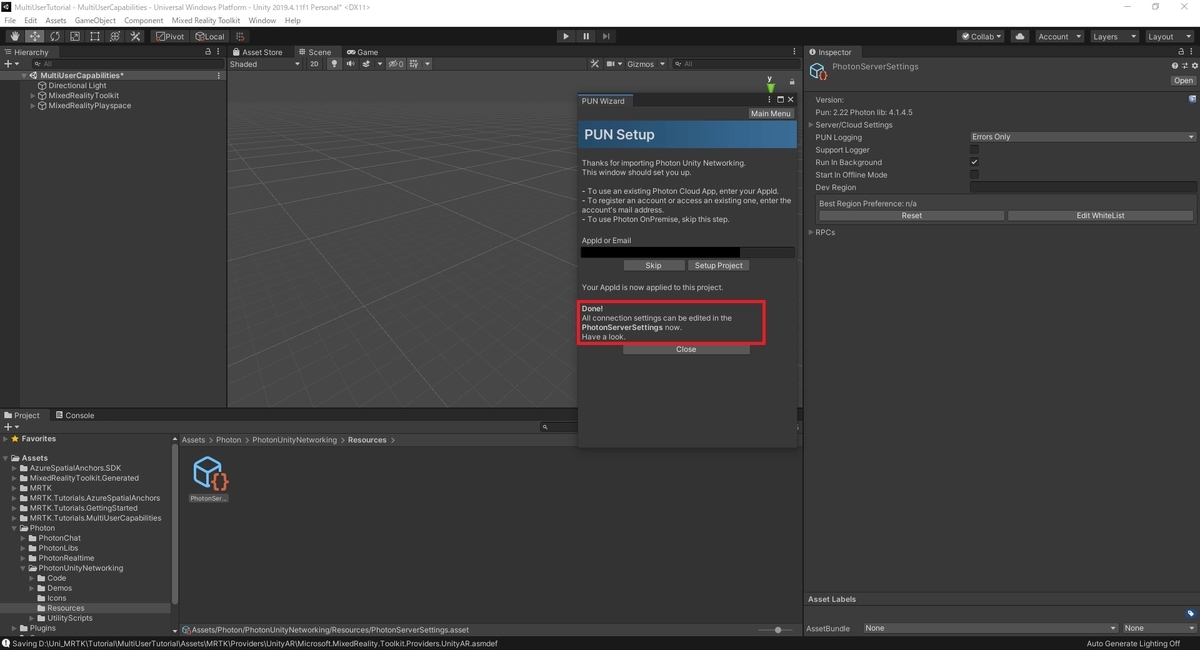Viewport: 1200px width, 650px height.
Task: Open the GameObject menu
Action: tap(95, 20)
